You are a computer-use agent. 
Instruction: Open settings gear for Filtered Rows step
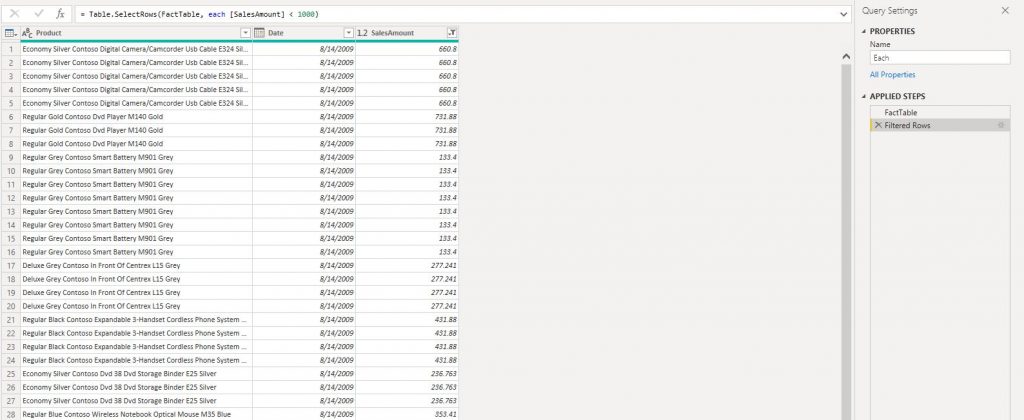[1001, 125]
